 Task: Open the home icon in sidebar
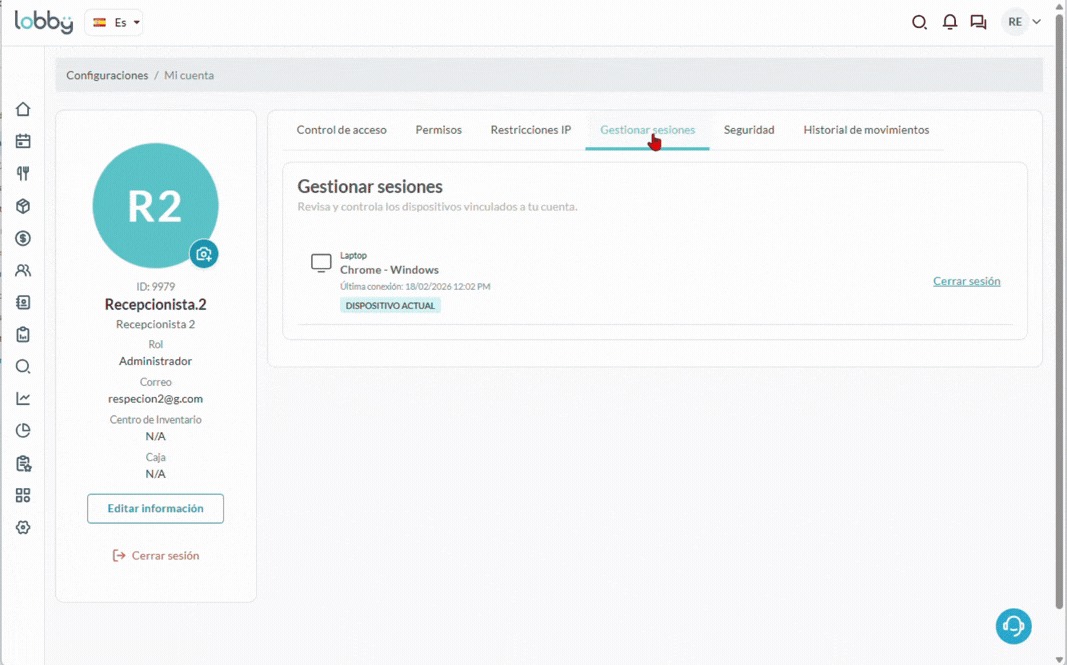pyautogui.click(x=23, y=109)
